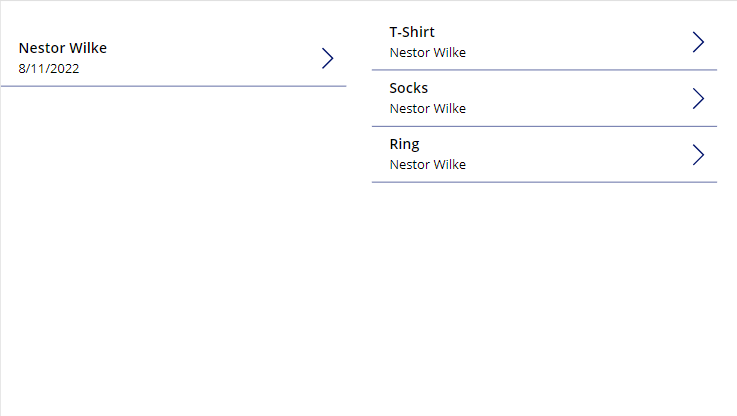Click separator line below 8/11/2022 date
The image size is (737, 416).
click(x=173, y=86)
